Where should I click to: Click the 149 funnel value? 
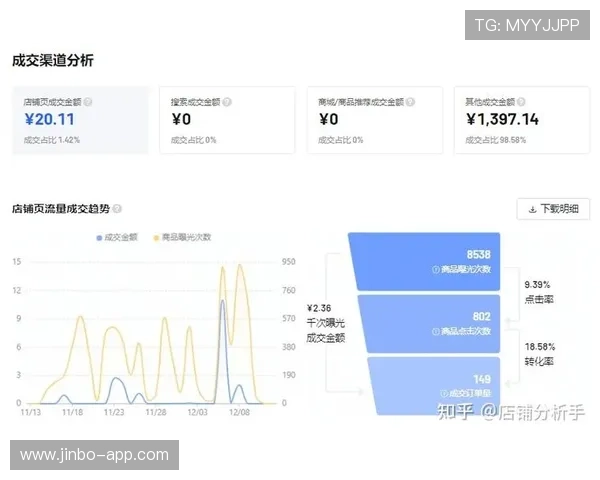click(x=482, y=379)
